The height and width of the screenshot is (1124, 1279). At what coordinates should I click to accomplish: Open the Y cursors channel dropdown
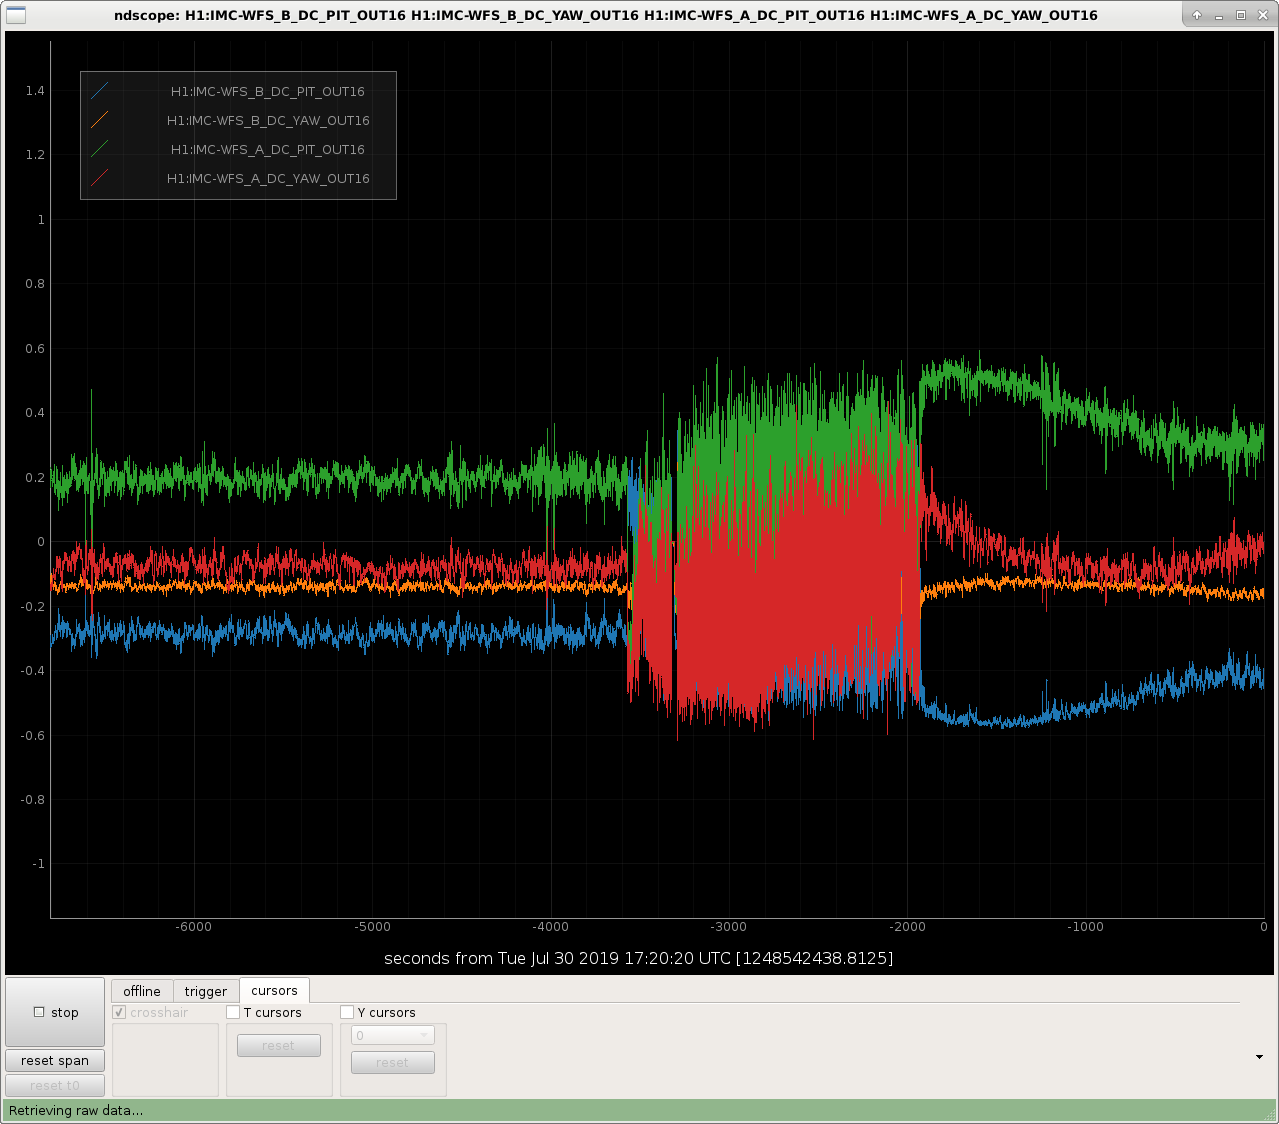(393, 1036)
